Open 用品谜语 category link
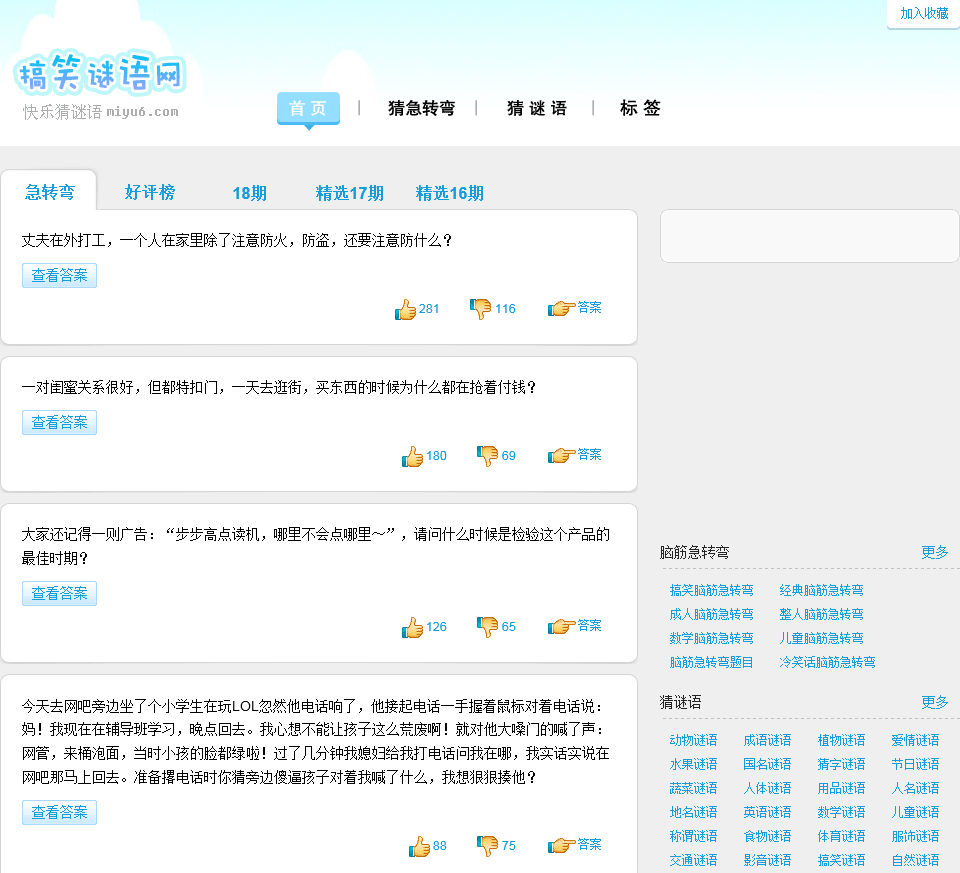This screenshot has height=873, width=960. point(841,788)
